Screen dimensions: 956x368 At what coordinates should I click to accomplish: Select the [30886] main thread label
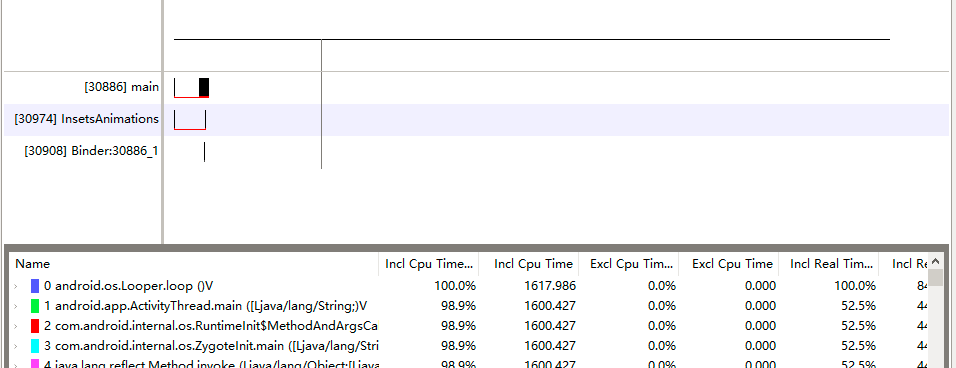[121, 87]
